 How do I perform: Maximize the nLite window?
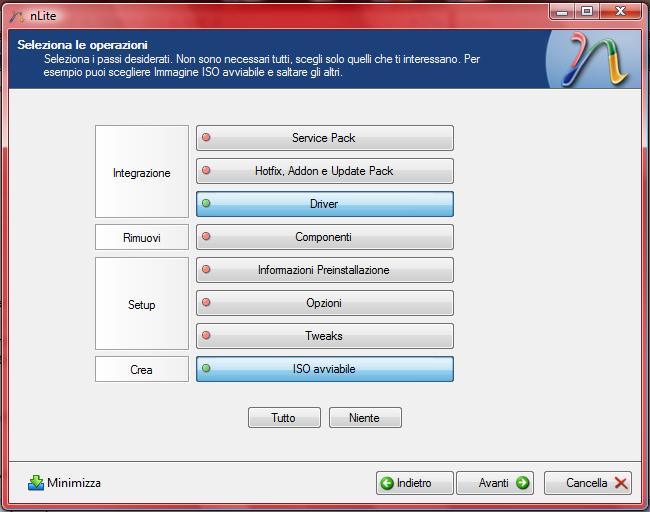pyautogui.click(x=587, y=11)
